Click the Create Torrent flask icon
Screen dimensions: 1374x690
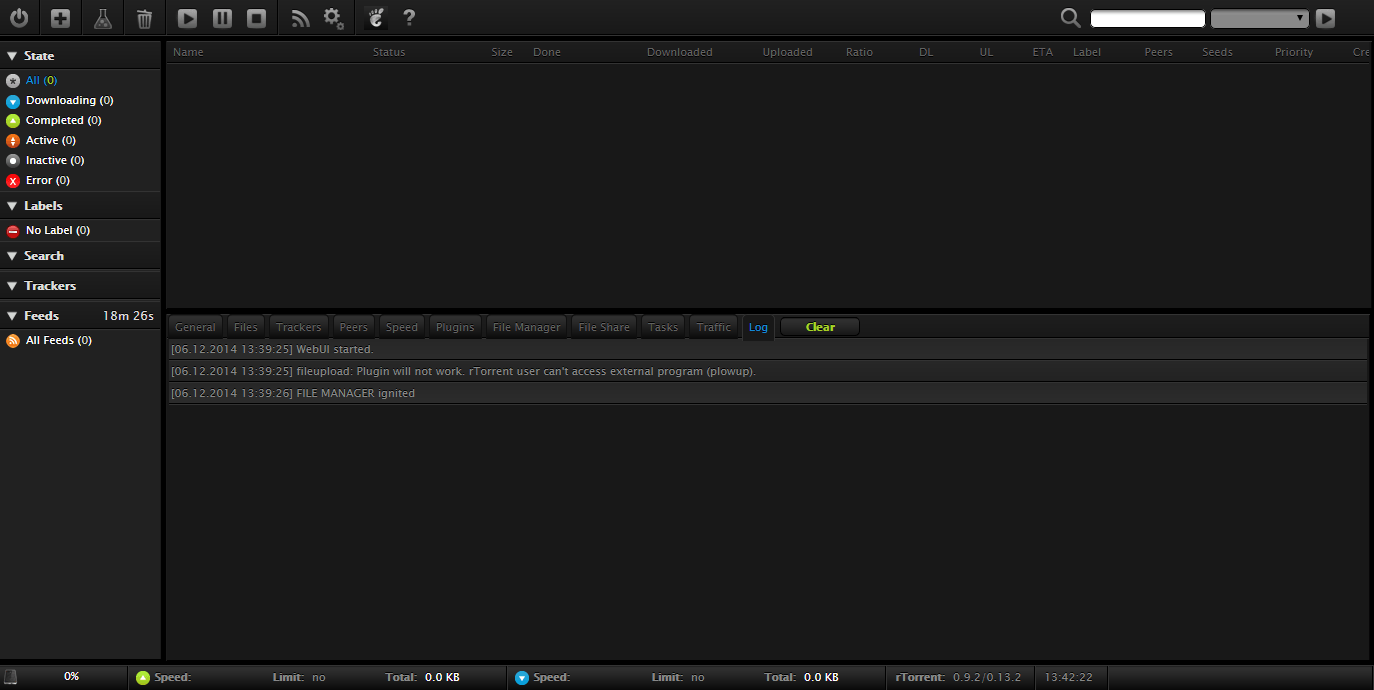click(x=102, y=18)
